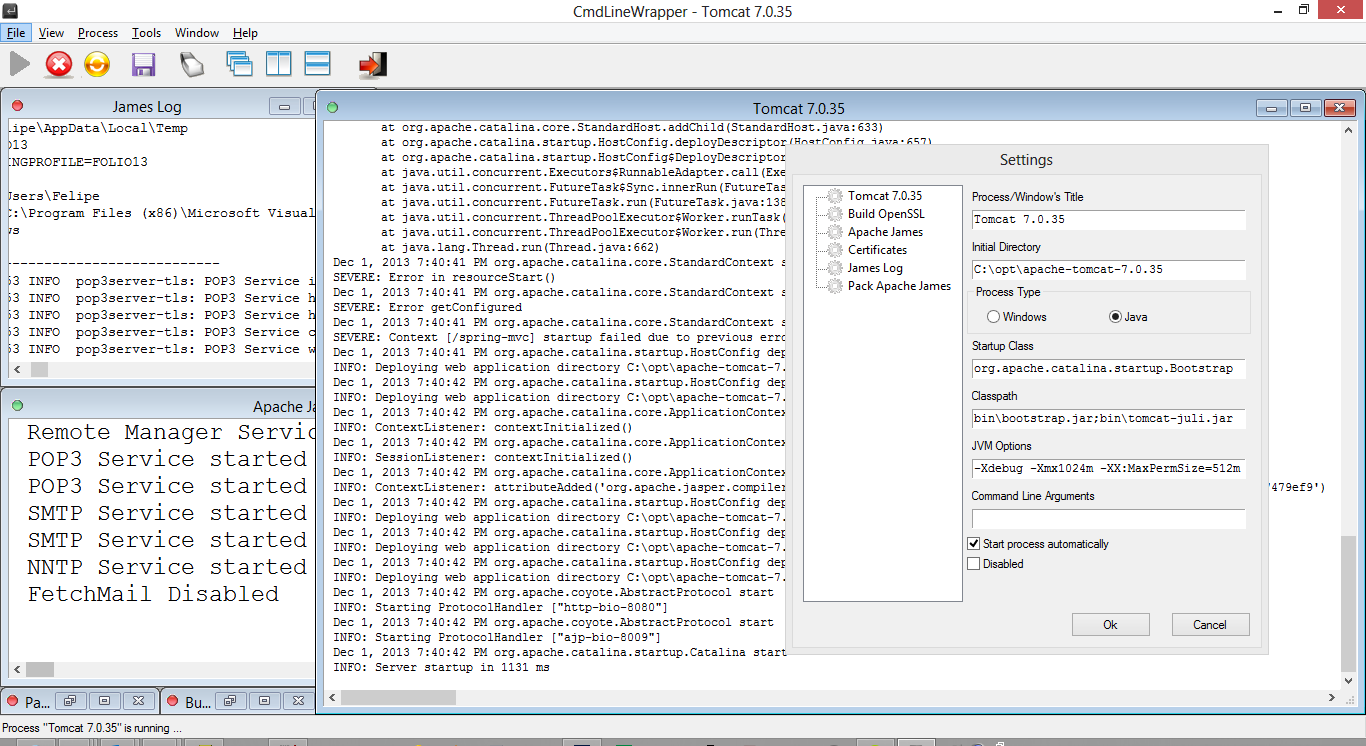Click the gear icon beside Apache James
The height and width of the screenshot is (746, 1366).
click(835, 232)
